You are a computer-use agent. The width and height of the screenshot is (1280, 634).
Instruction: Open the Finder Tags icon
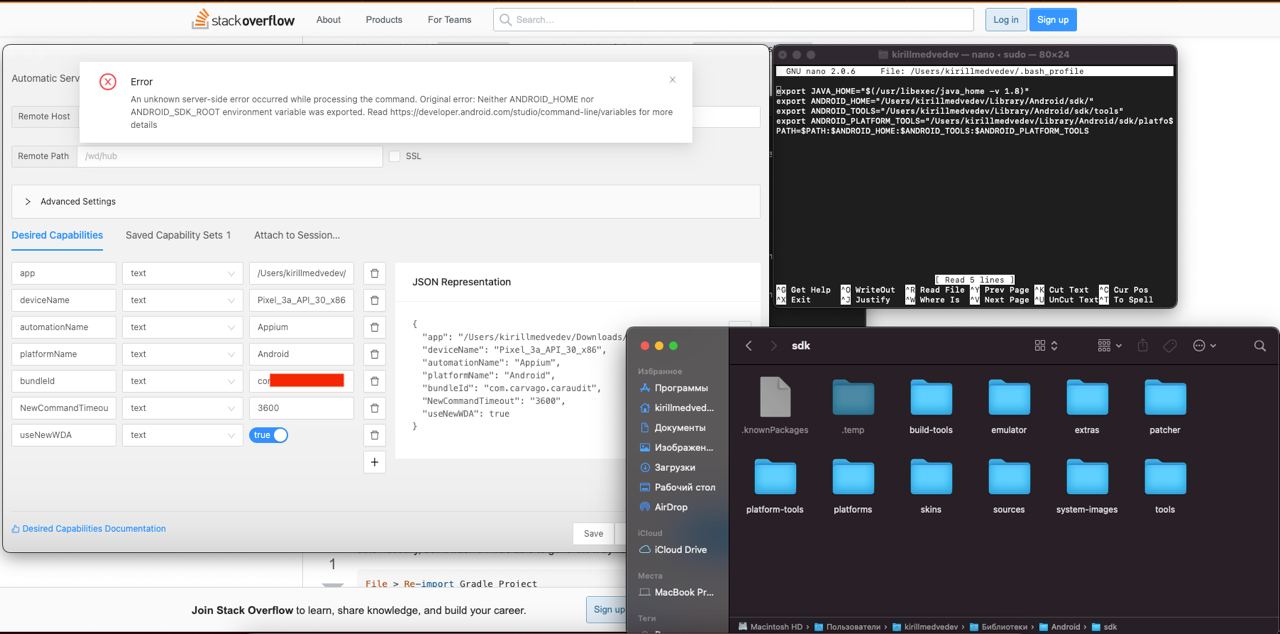point(1169,345)
